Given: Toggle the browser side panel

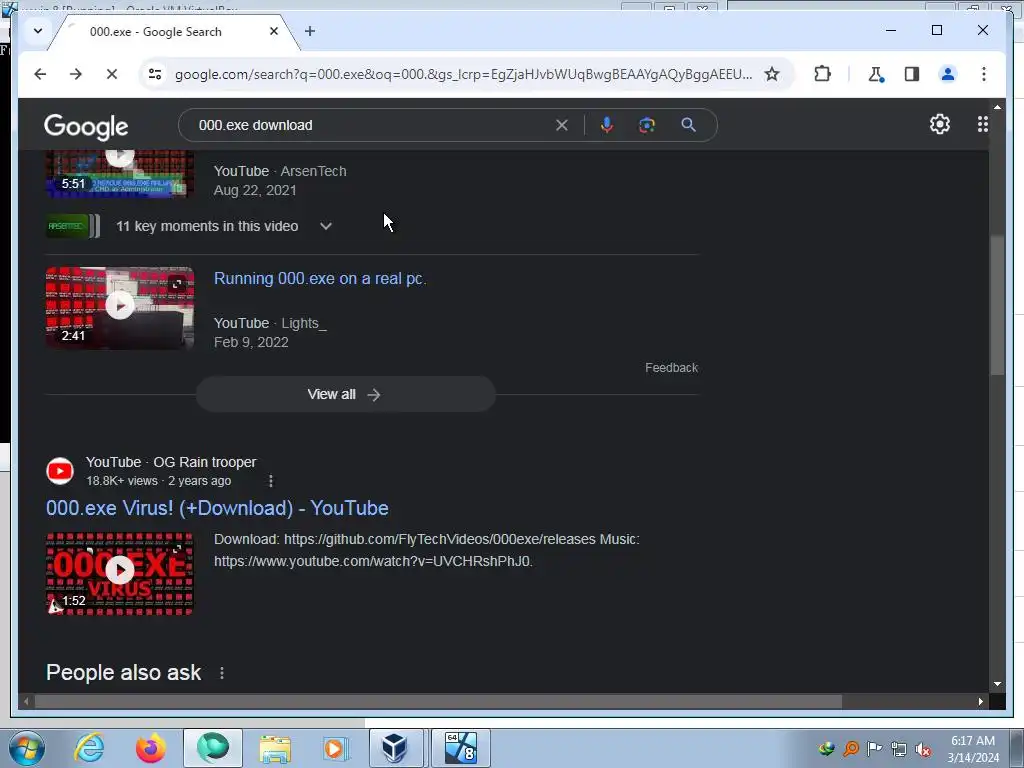Looking at the screenshot, I should tap(912, 74).
